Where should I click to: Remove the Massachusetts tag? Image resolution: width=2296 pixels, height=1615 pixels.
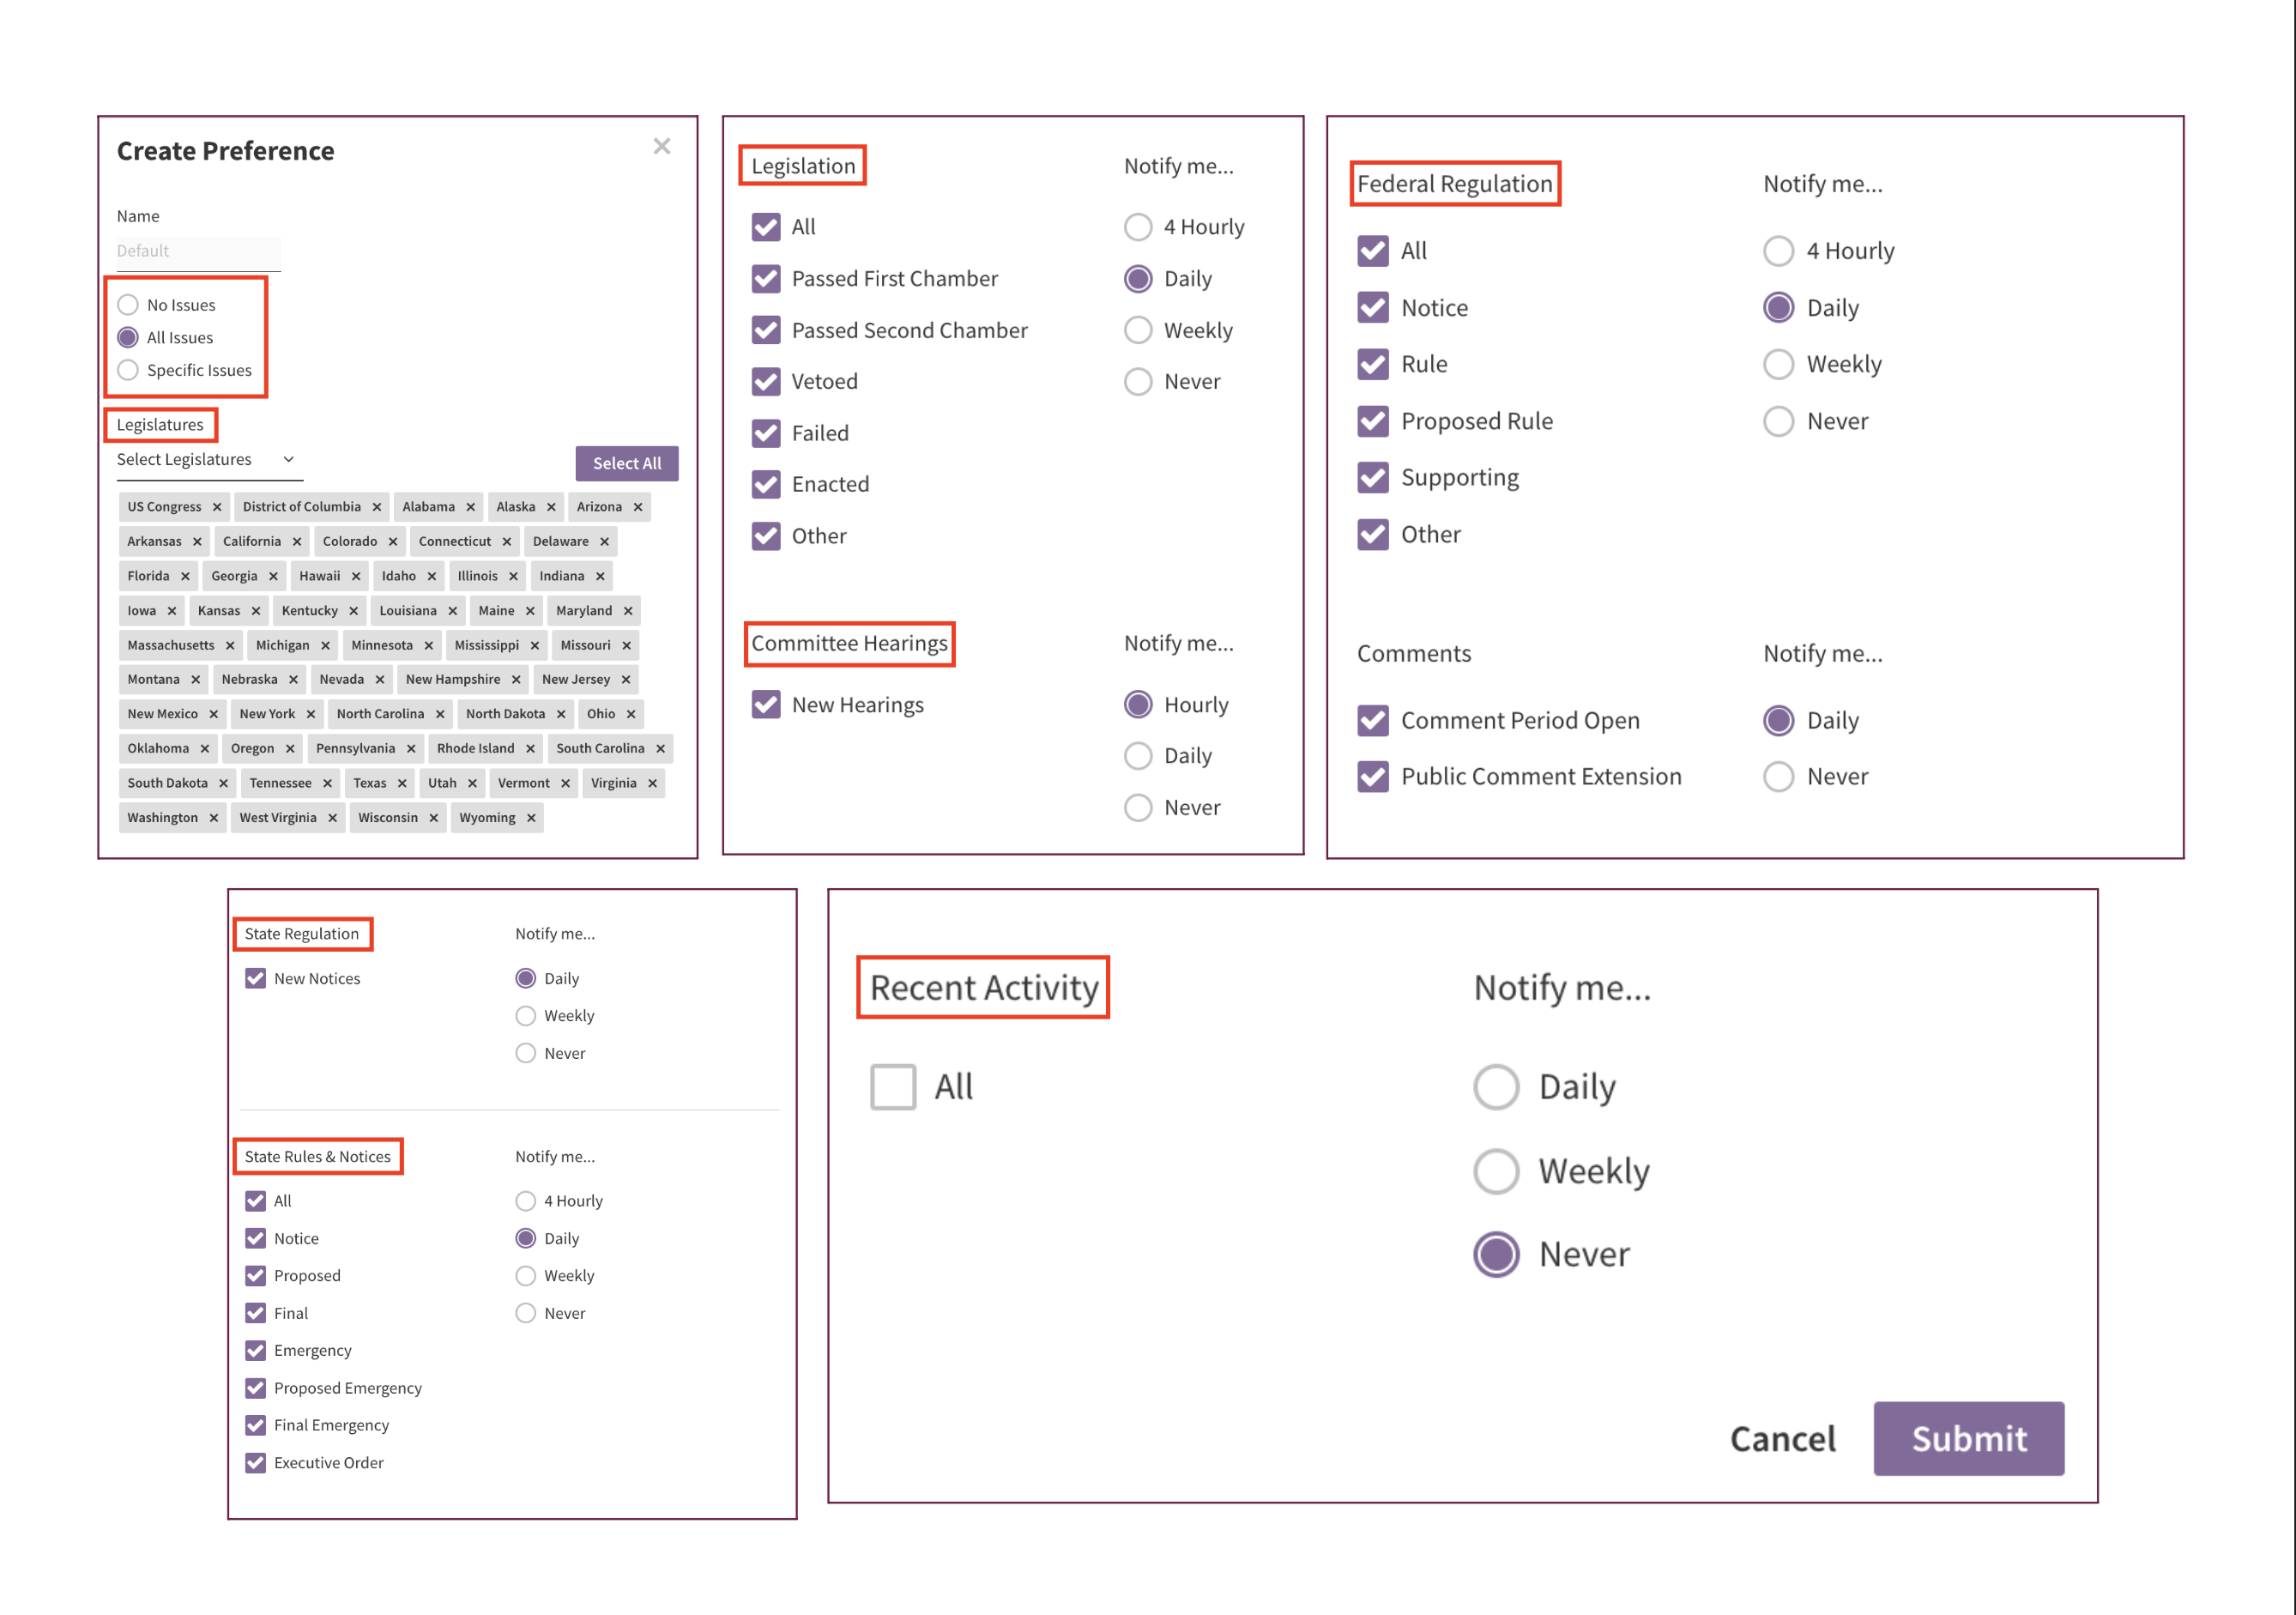(x=230, y=645)
